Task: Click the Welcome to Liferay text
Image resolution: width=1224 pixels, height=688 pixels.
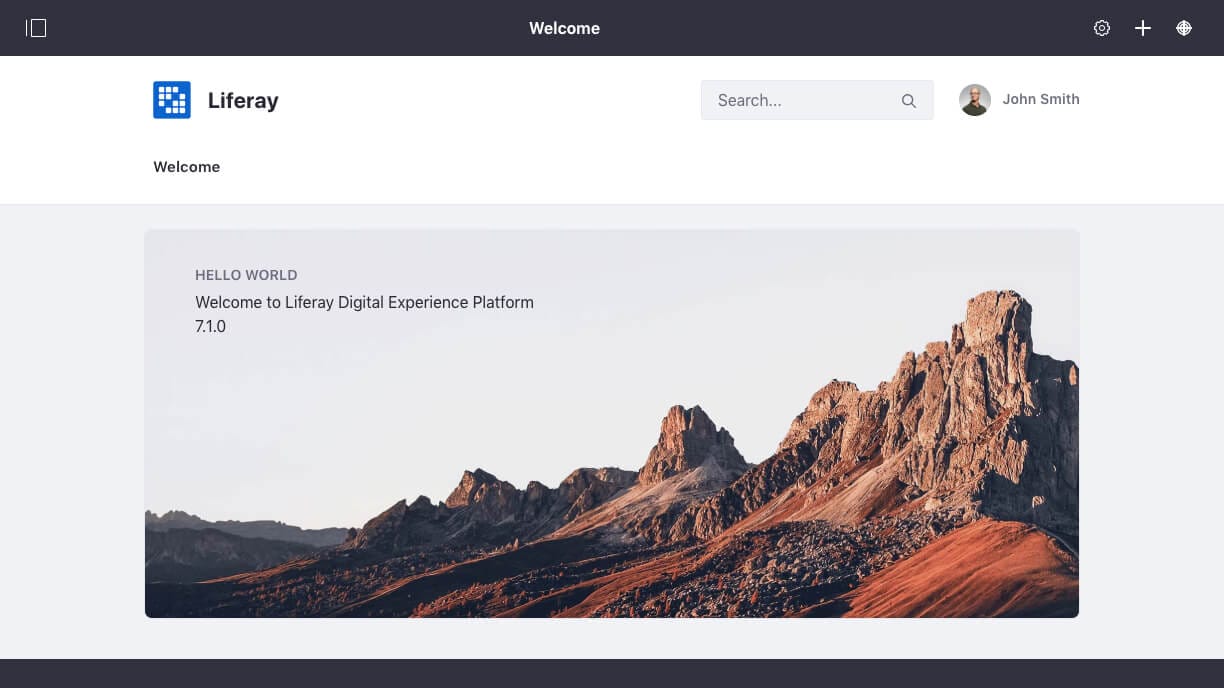Action: (364, 302)
